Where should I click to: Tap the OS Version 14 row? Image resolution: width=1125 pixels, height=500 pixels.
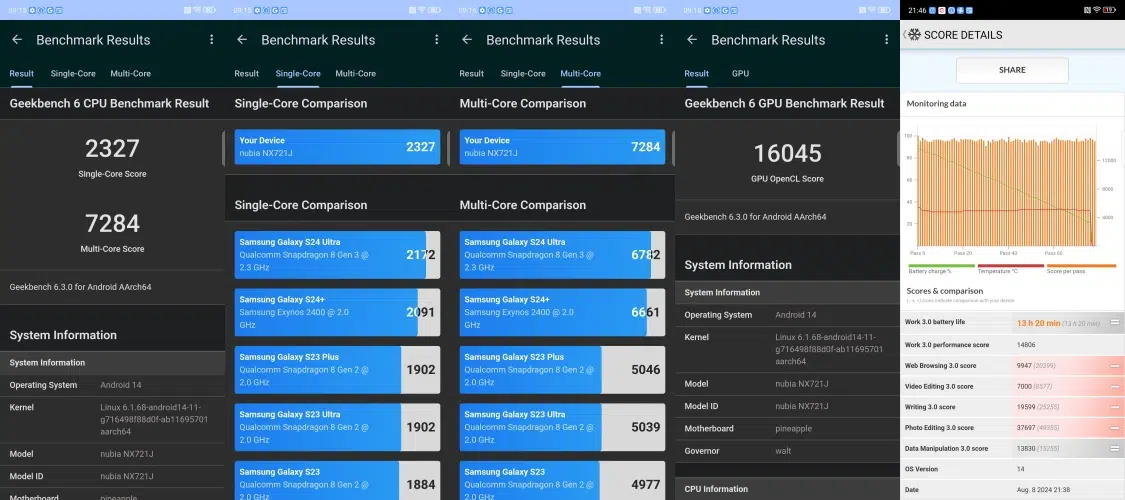1012,468
